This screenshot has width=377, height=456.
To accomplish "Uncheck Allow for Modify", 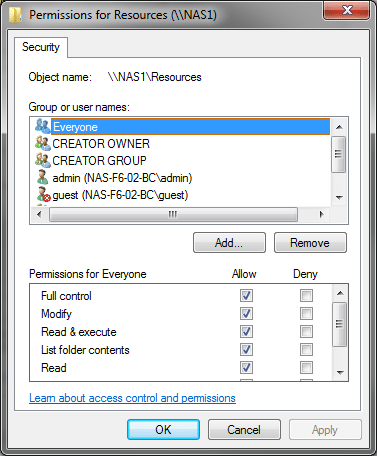I will [246, 313].
